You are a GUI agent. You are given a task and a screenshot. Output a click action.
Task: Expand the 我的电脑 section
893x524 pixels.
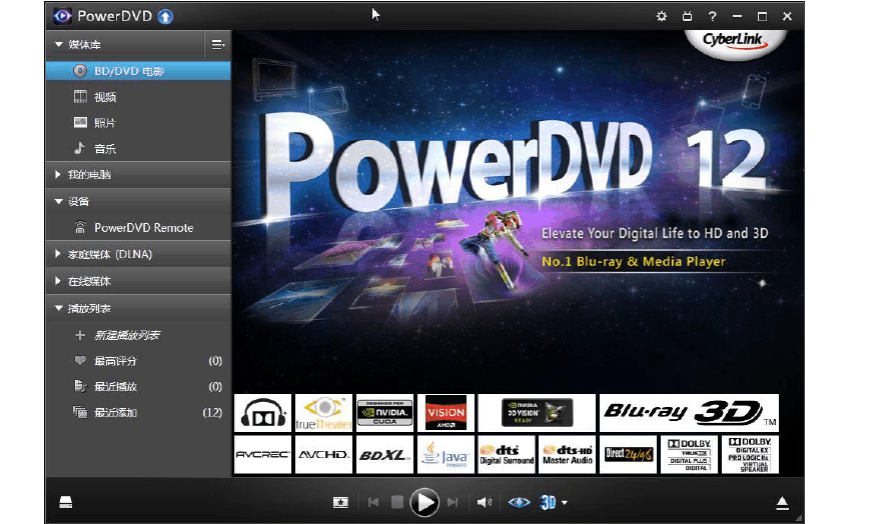[89, 175]
